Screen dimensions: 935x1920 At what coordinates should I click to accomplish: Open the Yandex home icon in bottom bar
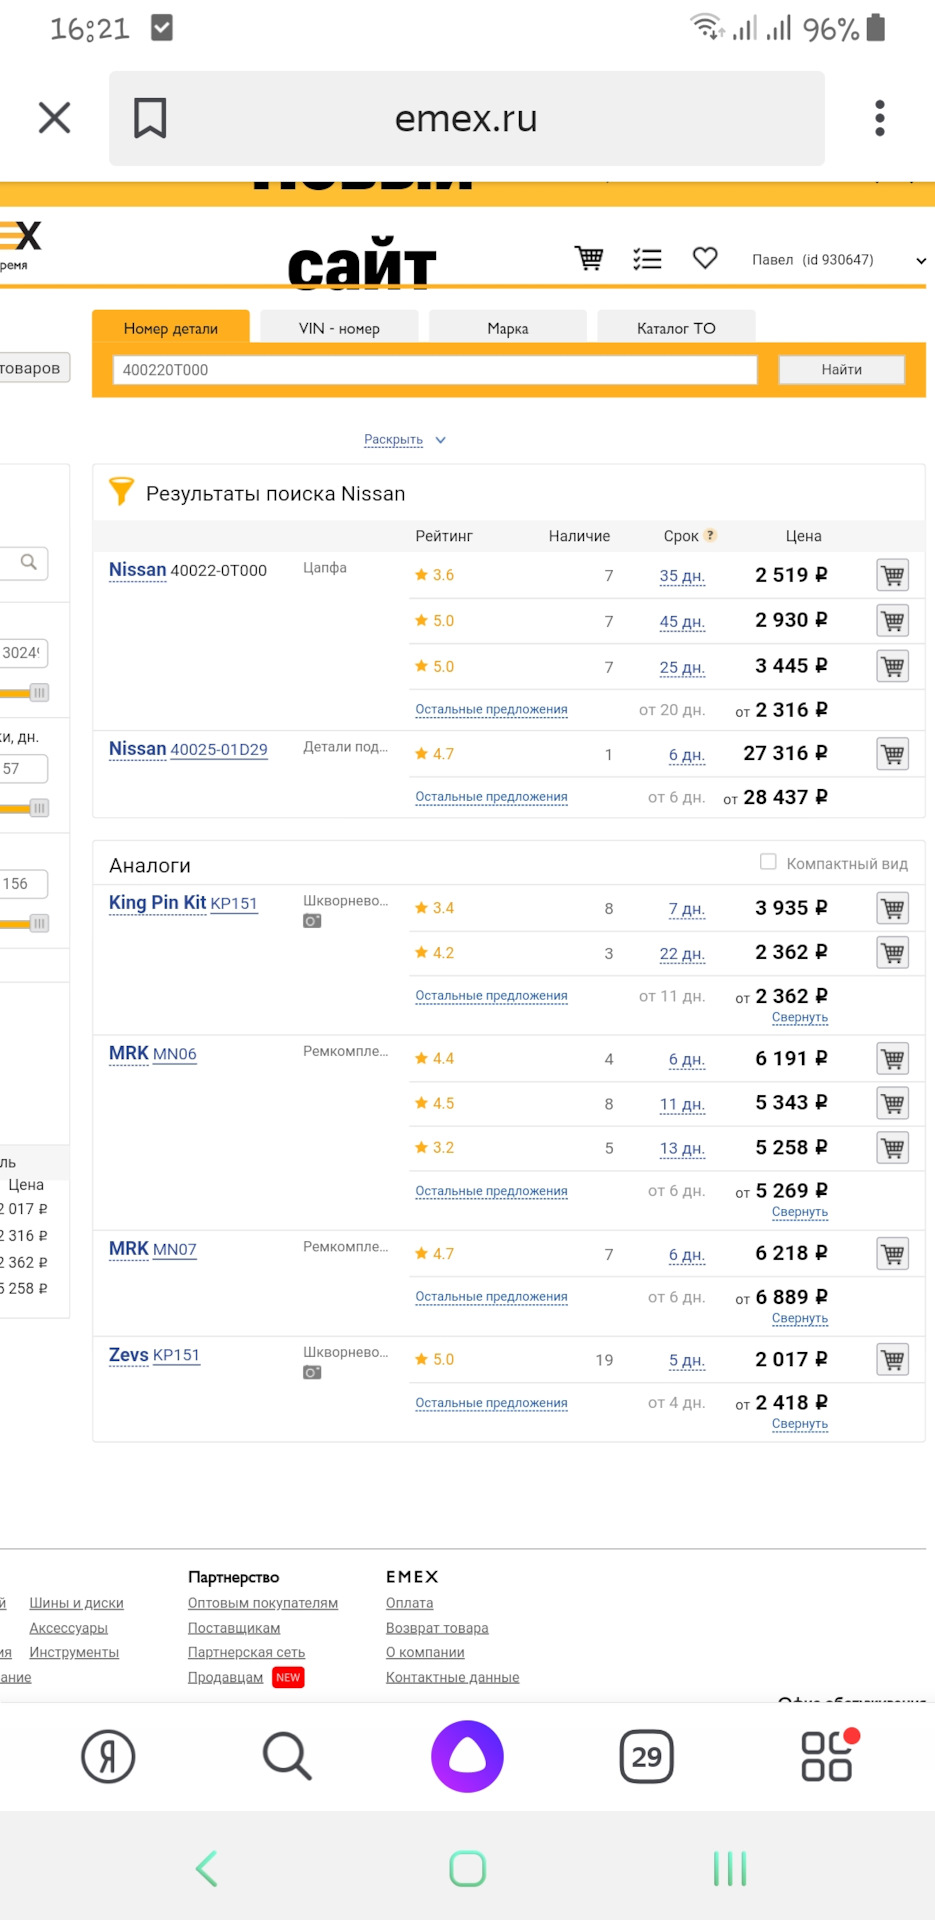point(108,1757)
